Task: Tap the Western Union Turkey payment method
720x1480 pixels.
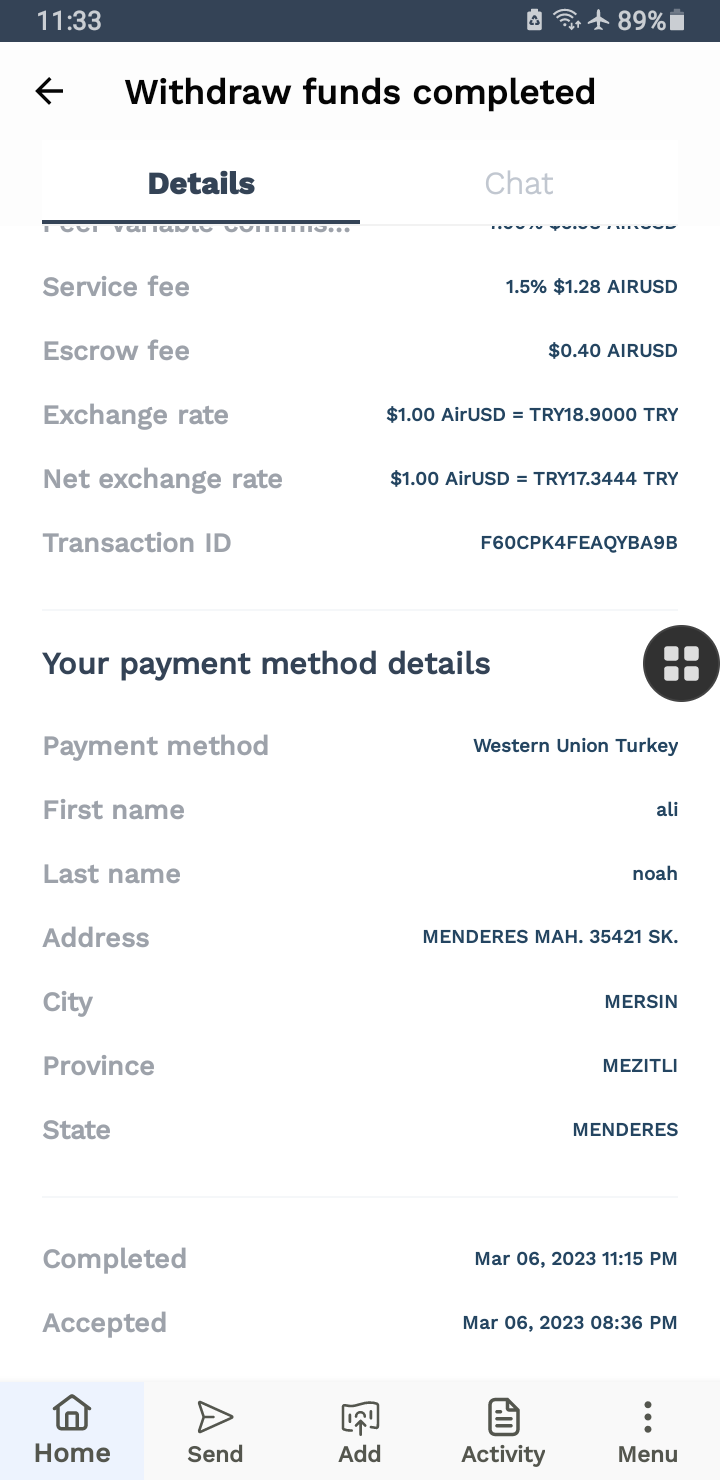Action: [575, 746]
